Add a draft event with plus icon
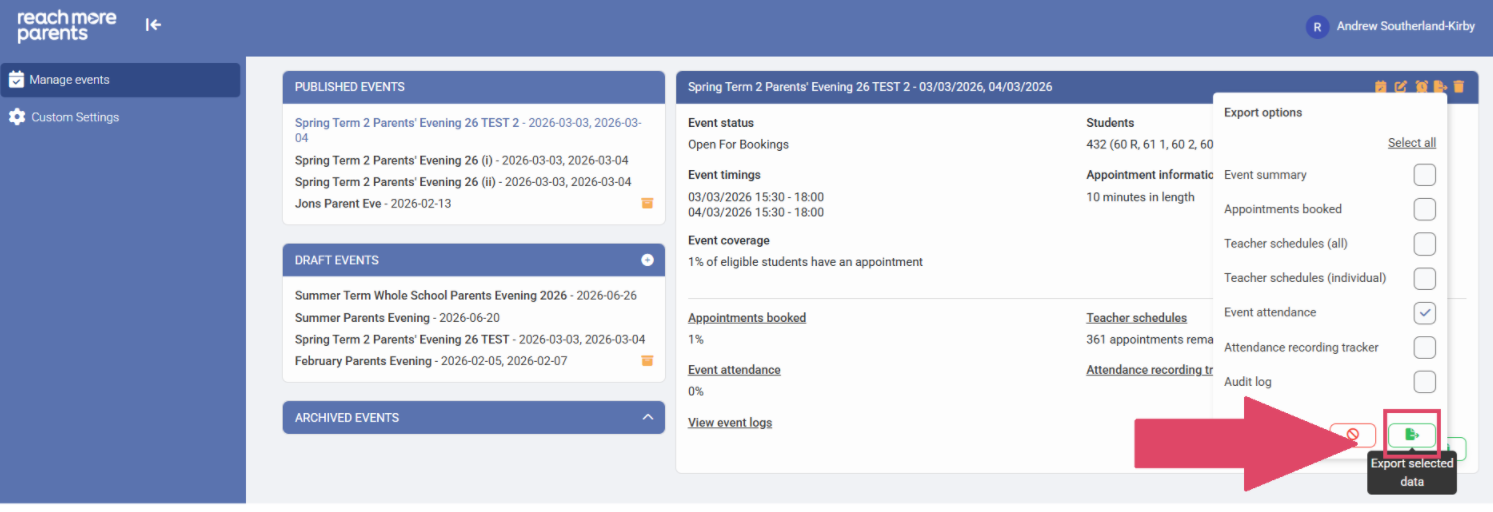Viewport: 1493px width, 512px height. coord(647,260)
